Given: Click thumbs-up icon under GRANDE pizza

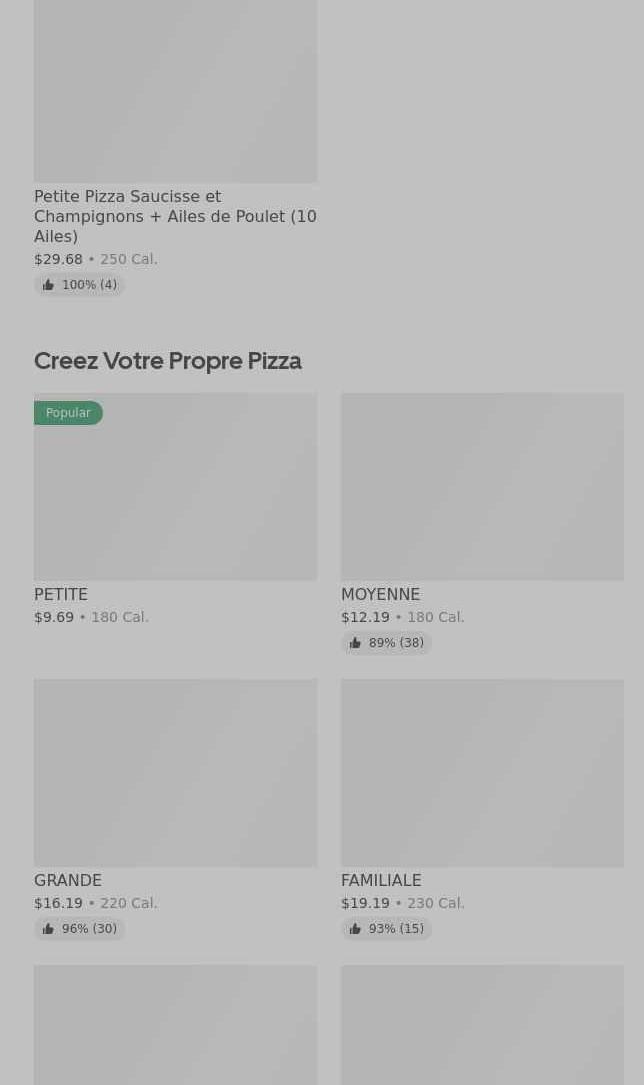Looking at the screenshot, I should 48,929.
